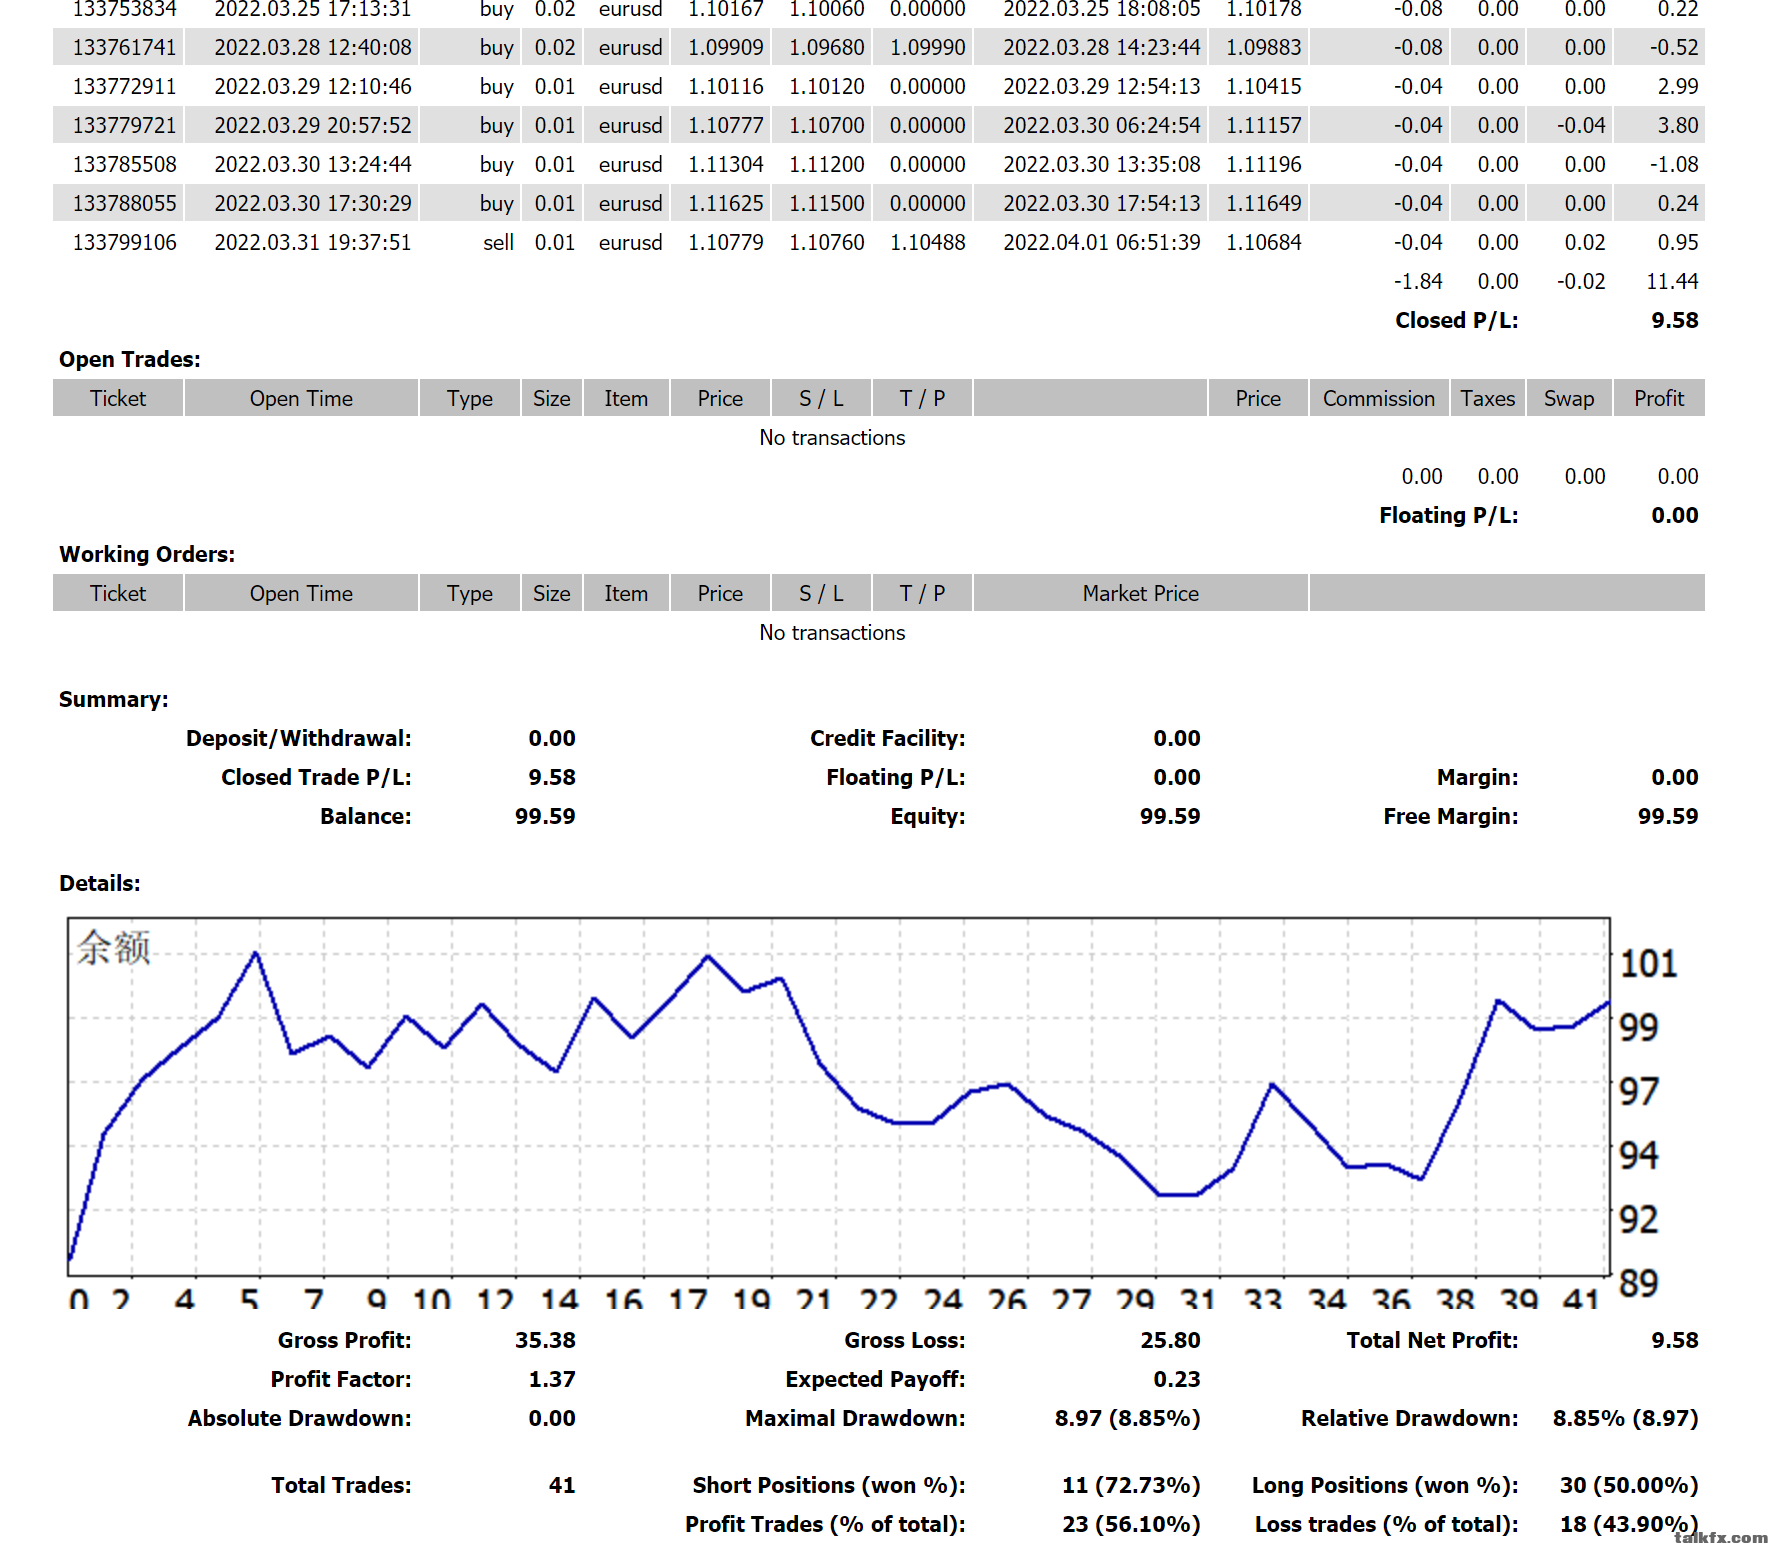Select open time 2022.03.29 12:10:46
This screenshot has width=1773, height=1549.
click(313, 86)
